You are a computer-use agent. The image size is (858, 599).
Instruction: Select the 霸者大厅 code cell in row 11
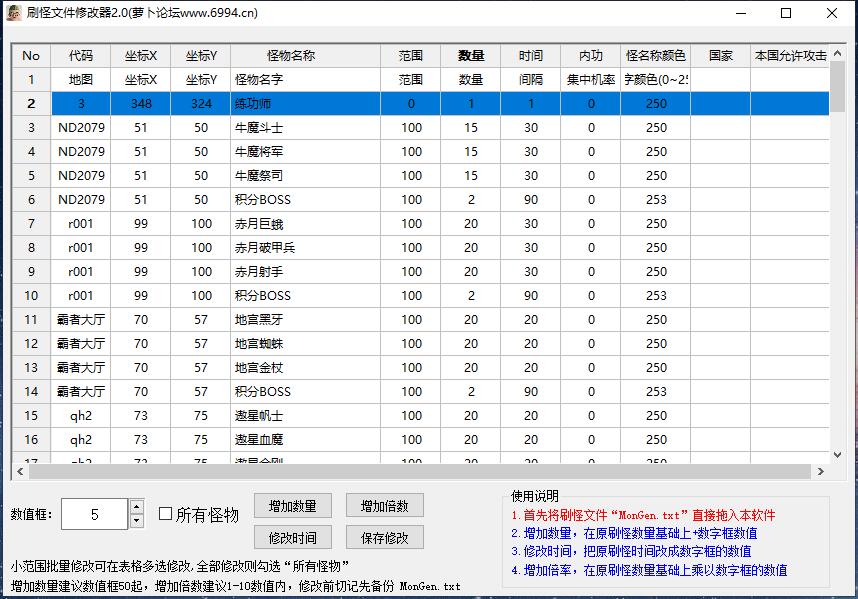[x=81, y=320]
